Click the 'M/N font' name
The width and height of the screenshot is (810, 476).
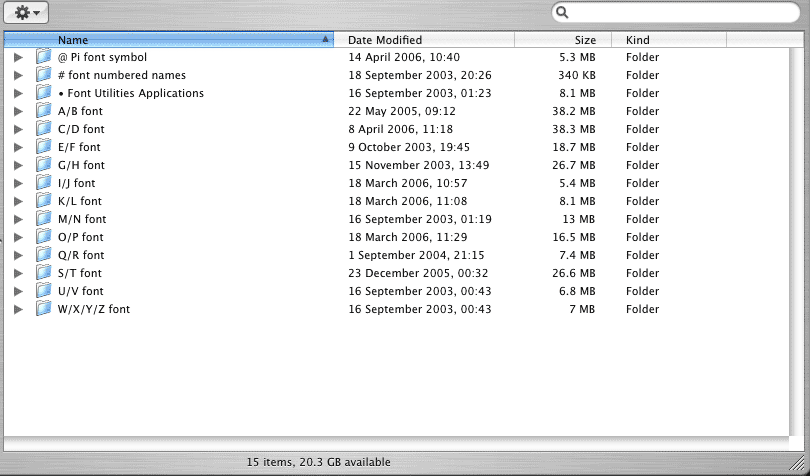pyautogui.click(x=82, y=219)
